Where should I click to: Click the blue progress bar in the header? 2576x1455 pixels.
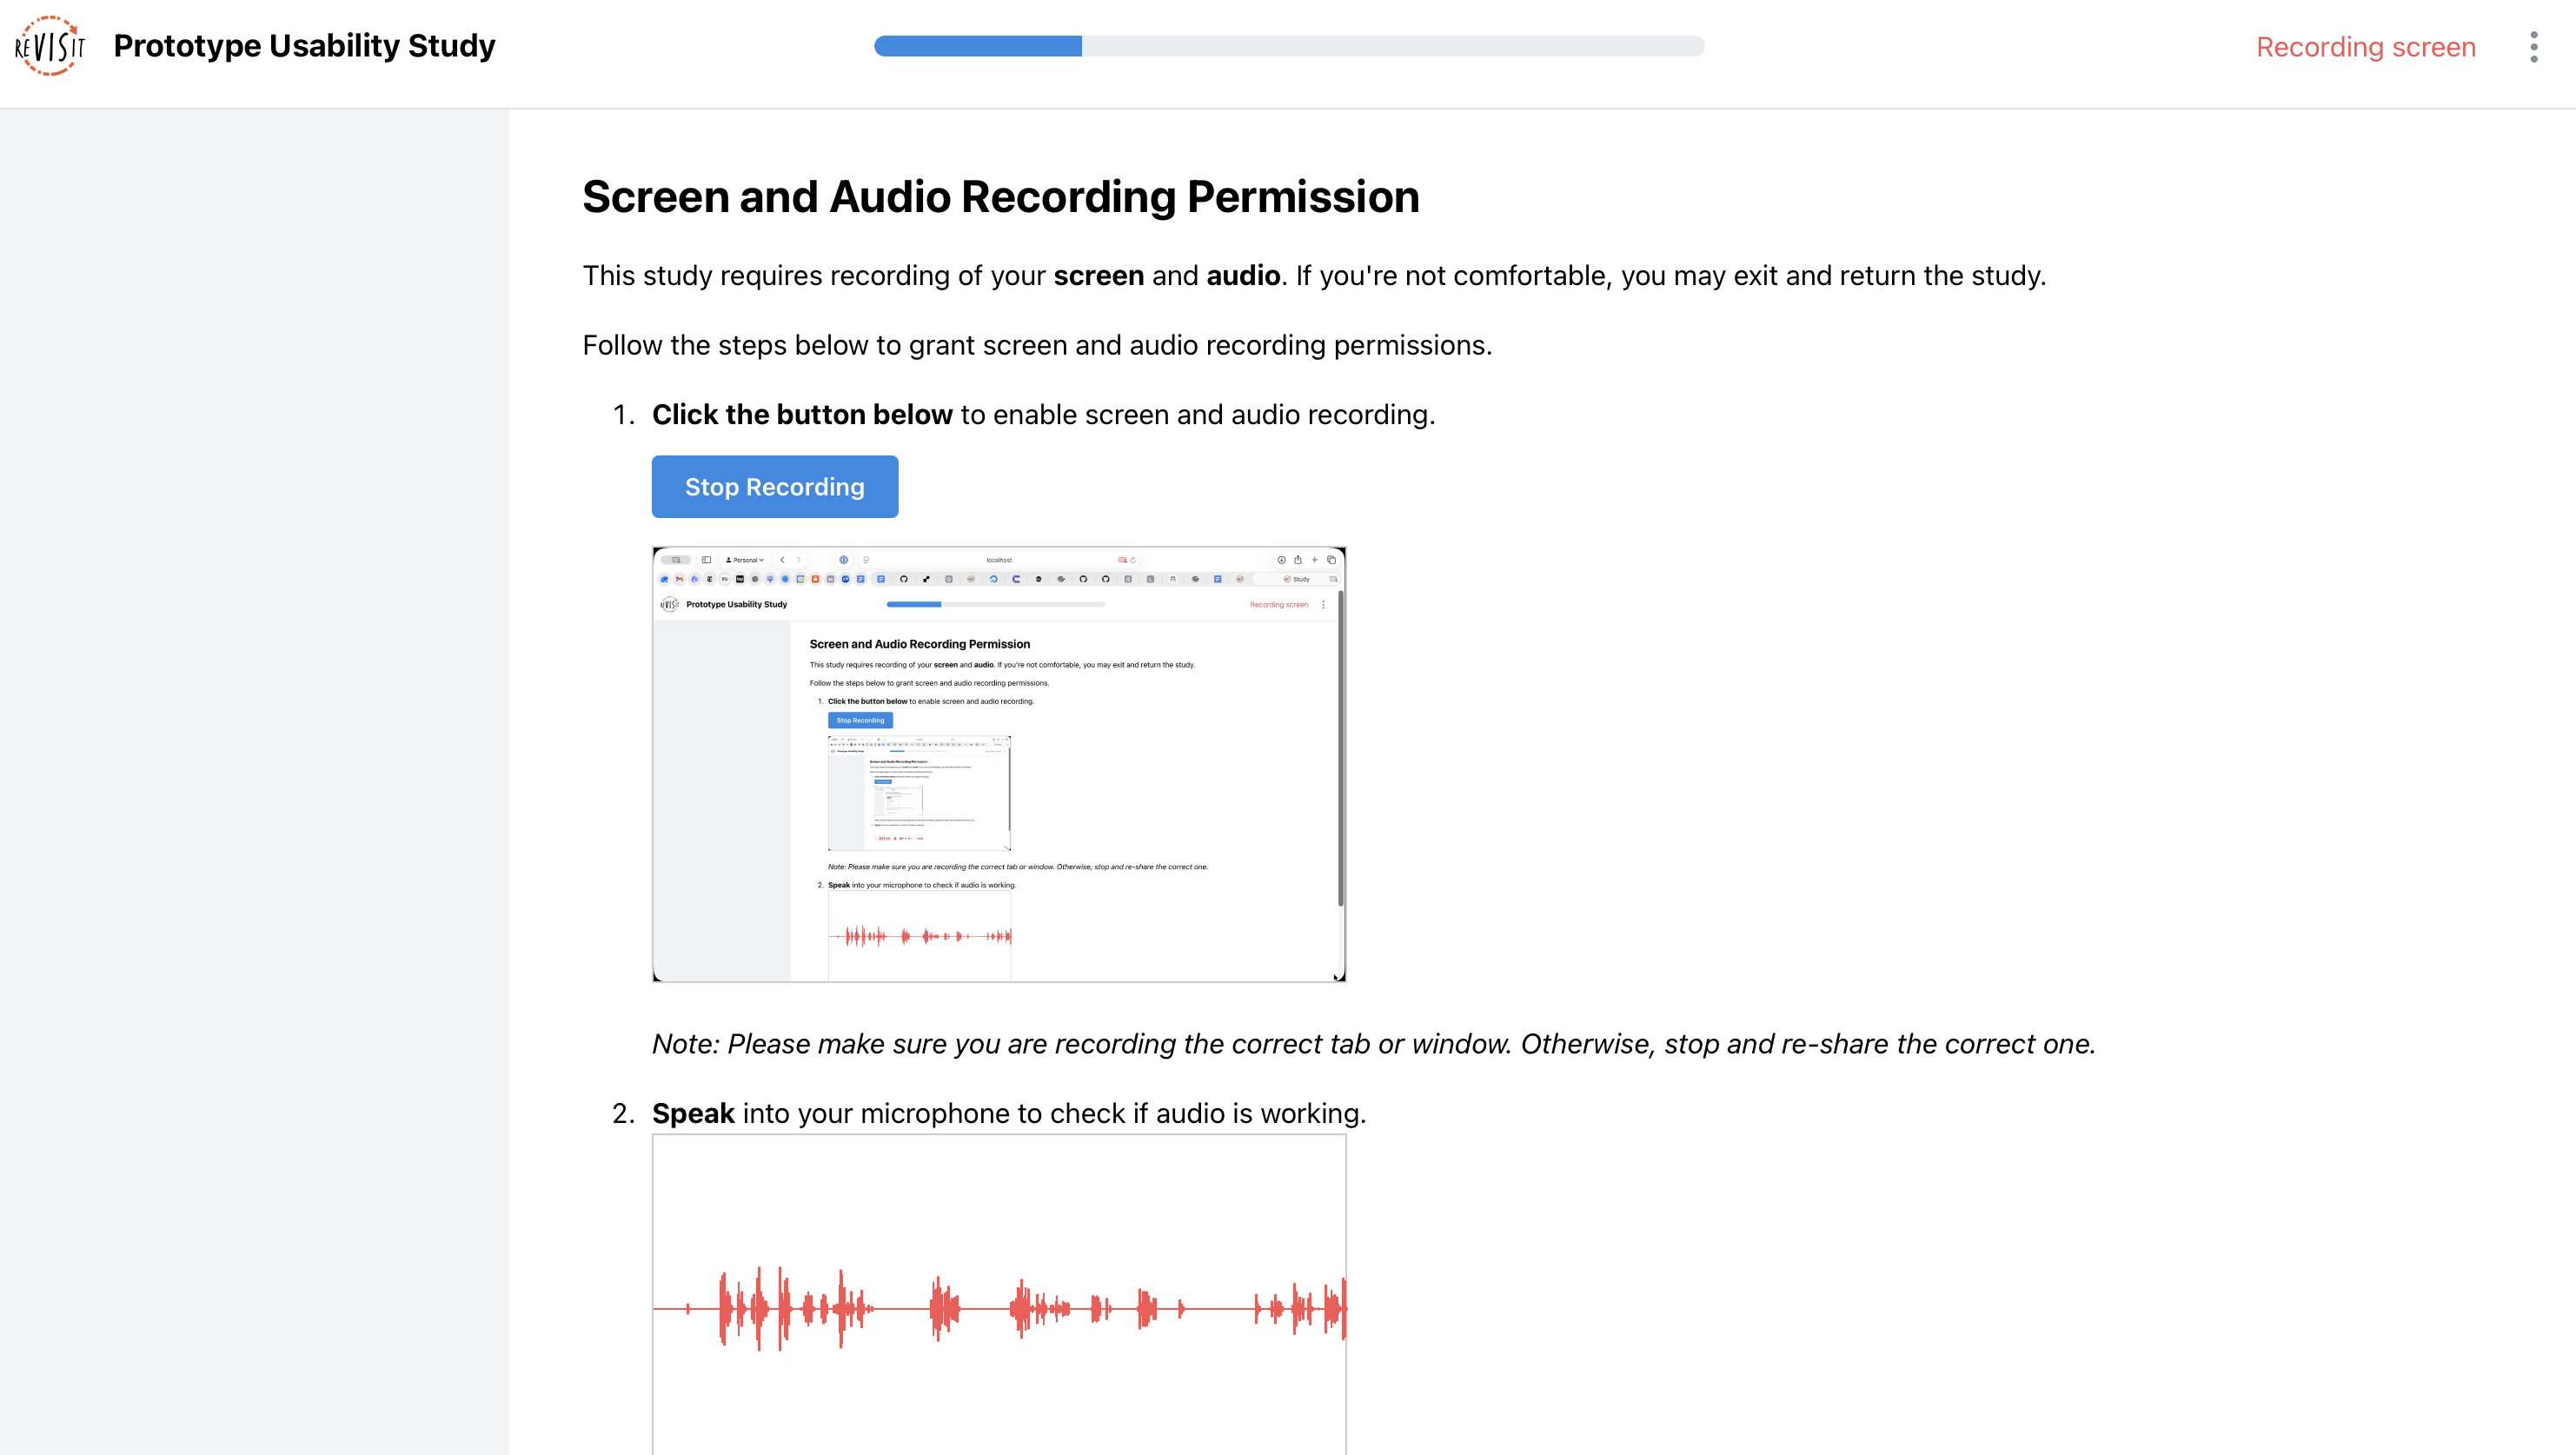(977, 46)
